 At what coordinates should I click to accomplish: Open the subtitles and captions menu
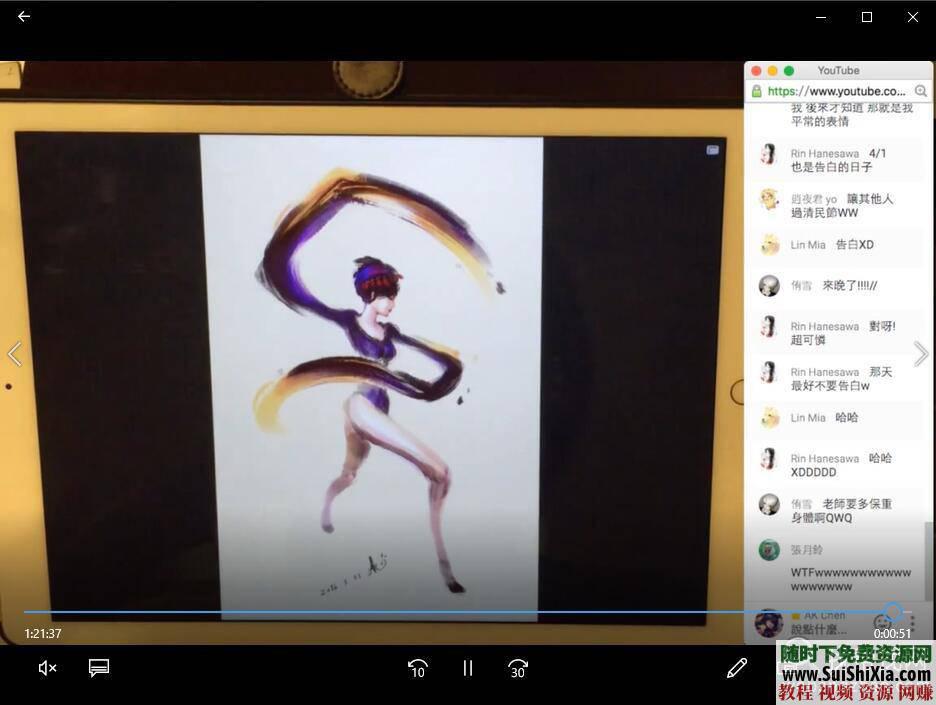pos(98,668)
